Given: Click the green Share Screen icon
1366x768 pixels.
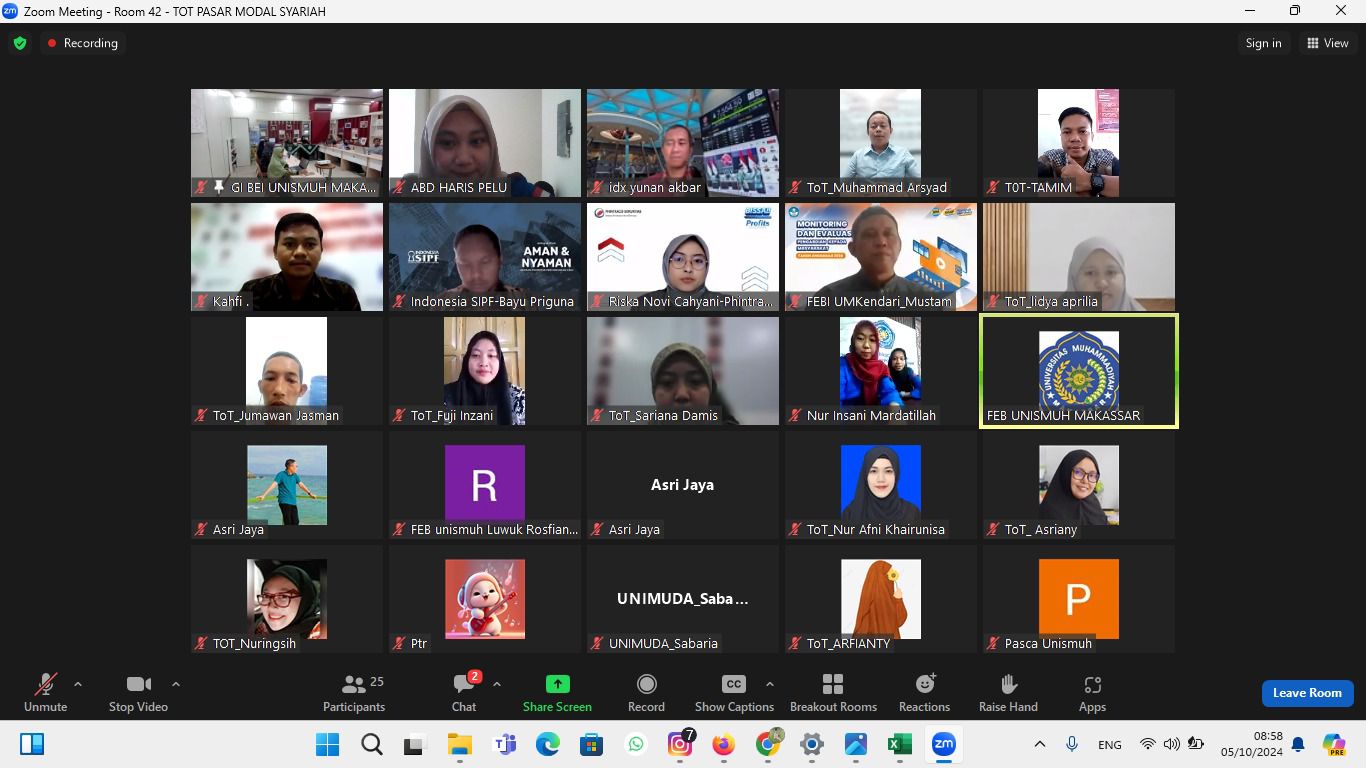Looking at the screenshot, I should (x=557, y=684).
